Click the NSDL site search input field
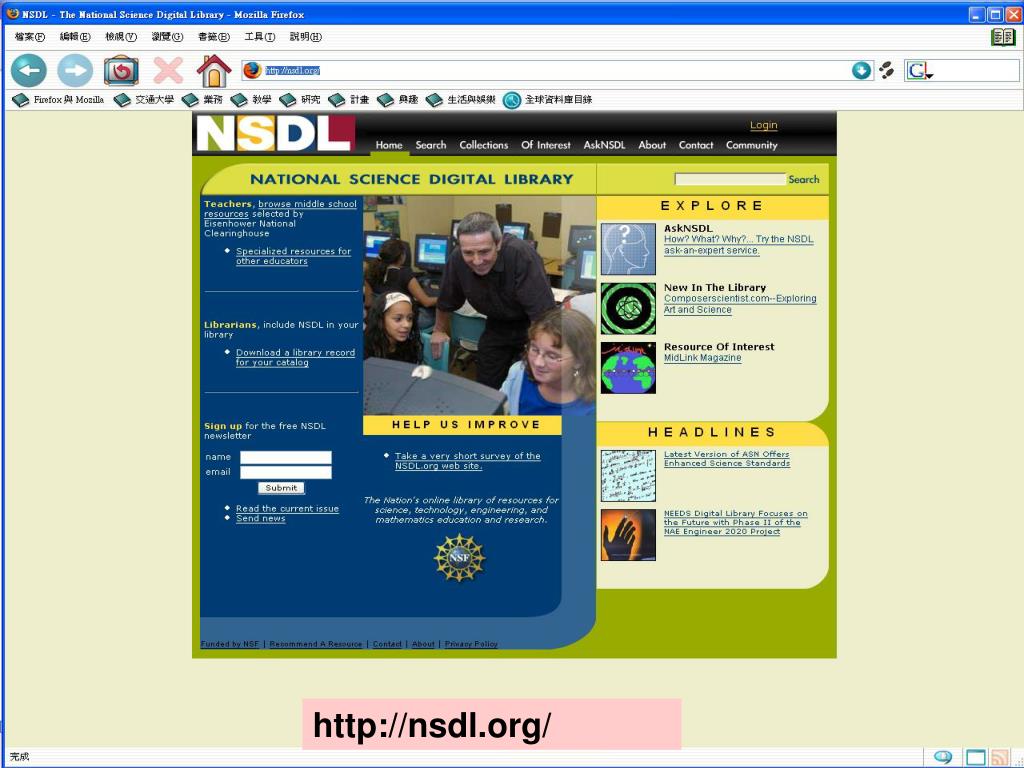This screenshot has height=768, width=1024. pos(729,179)
